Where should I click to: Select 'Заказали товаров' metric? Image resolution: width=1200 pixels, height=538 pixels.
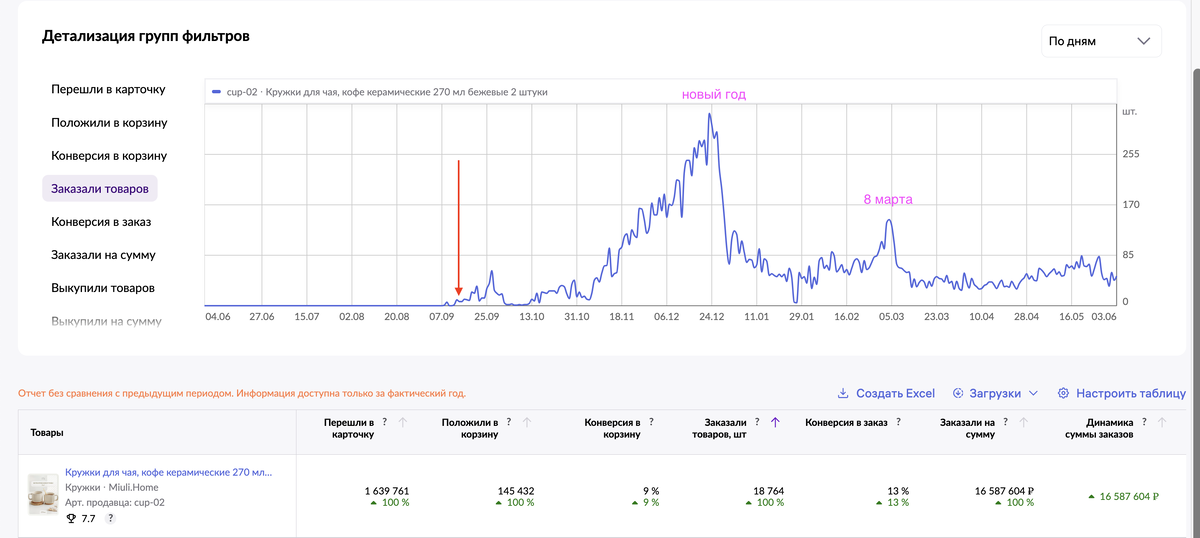100,189
